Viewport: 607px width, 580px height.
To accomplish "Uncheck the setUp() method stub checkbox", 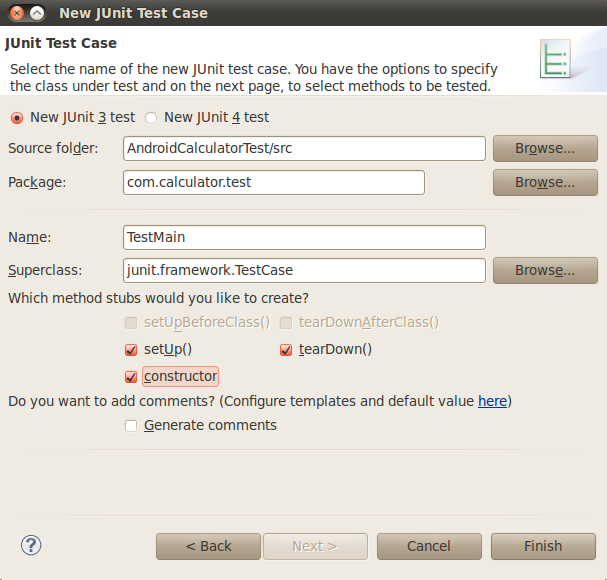I will click(x=131, y=350).
